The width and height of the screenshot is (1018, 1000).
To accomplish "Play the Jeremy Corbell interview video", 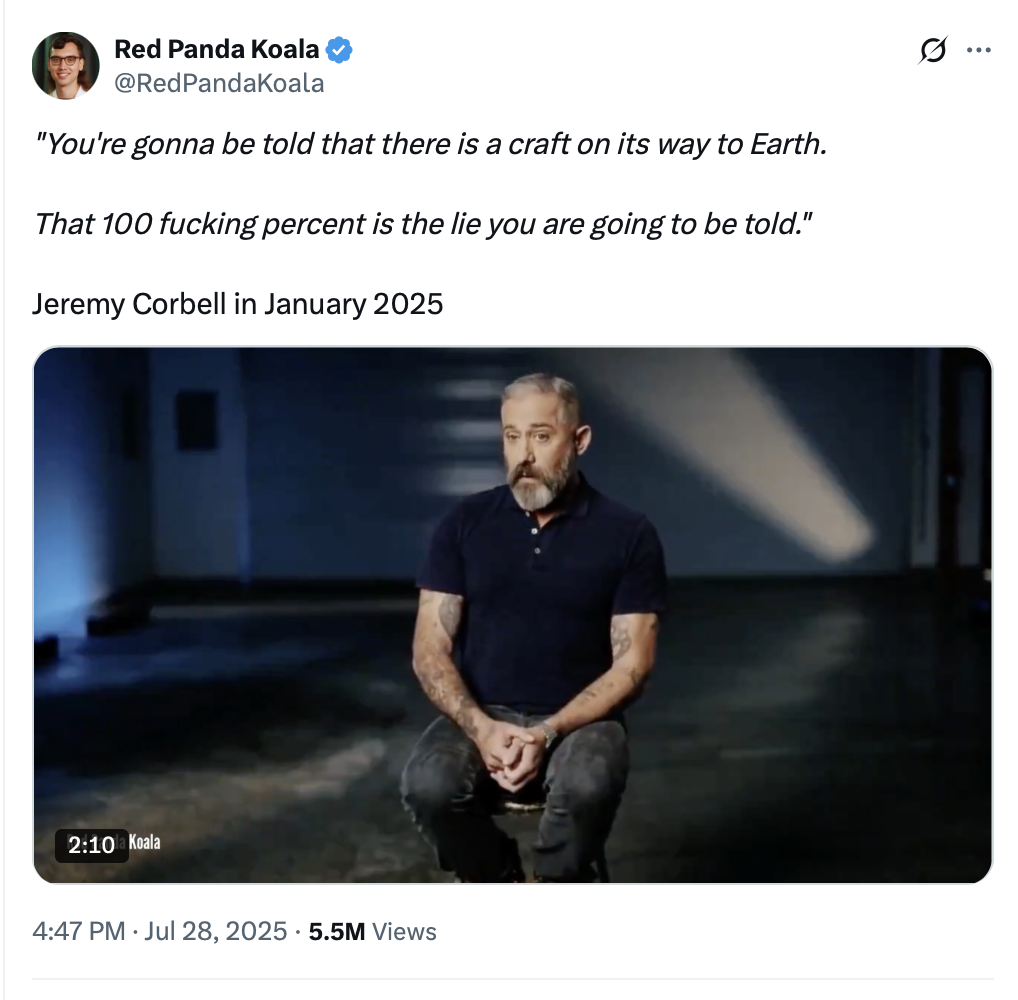I will (512, 615).
